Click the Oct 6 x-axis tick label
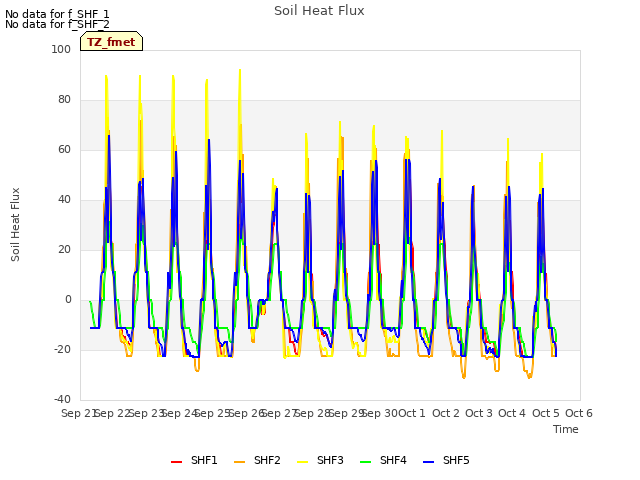The image size is (640, 480). [579, 413]
